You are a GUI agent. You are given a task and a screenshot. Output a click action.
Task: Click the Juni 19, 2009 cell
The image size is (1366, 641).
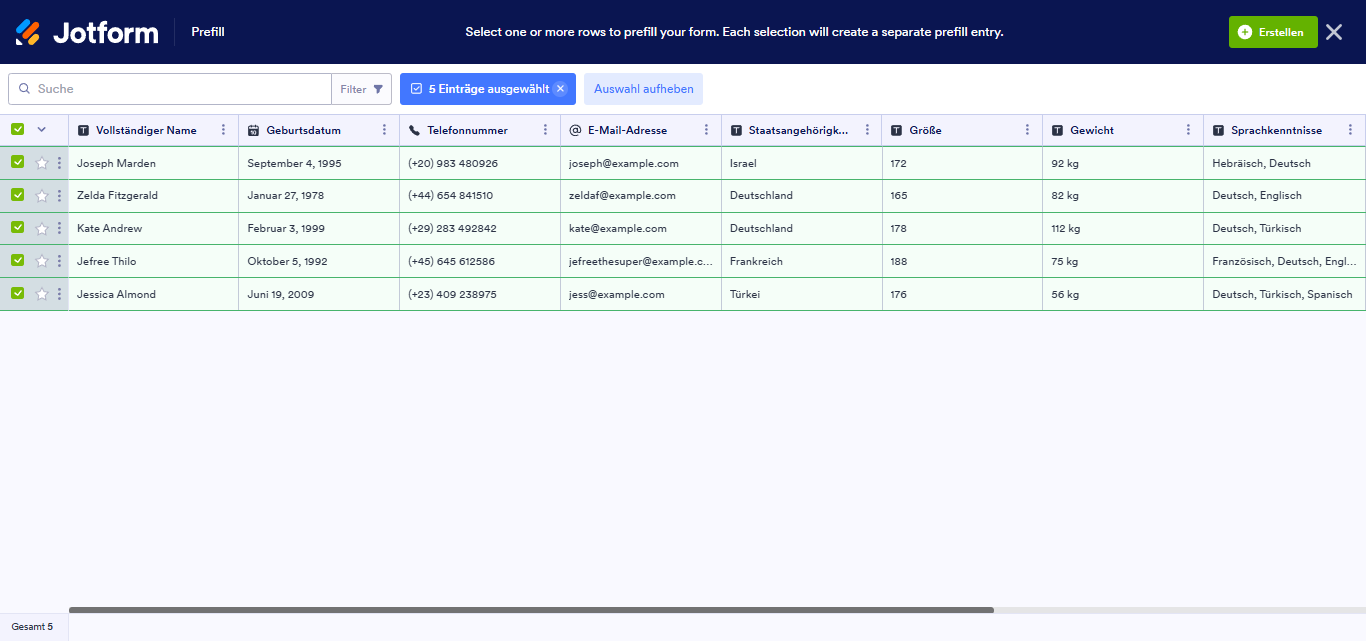(x=319, y=294)
